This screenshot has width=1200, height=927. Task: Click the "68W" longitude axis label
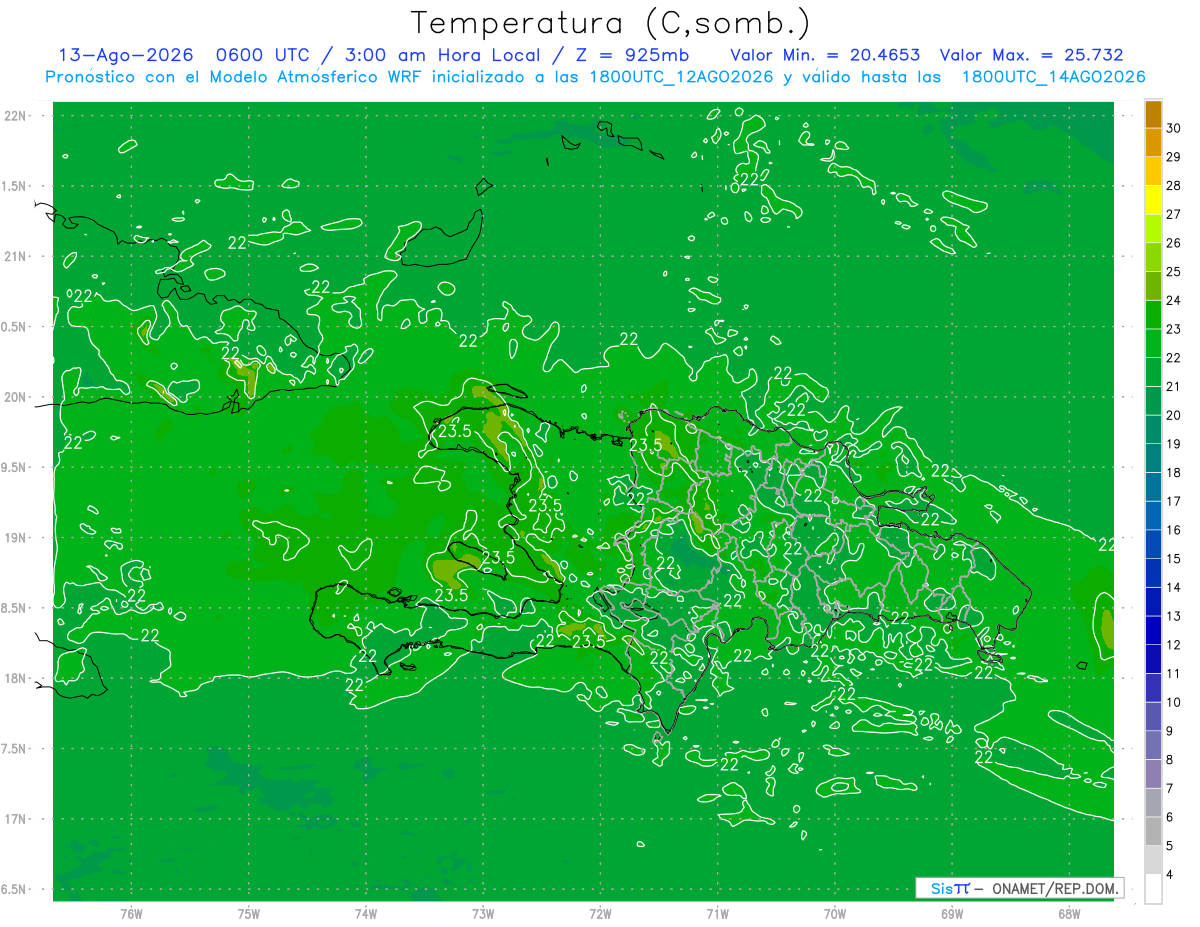(x=1069, y=914)
